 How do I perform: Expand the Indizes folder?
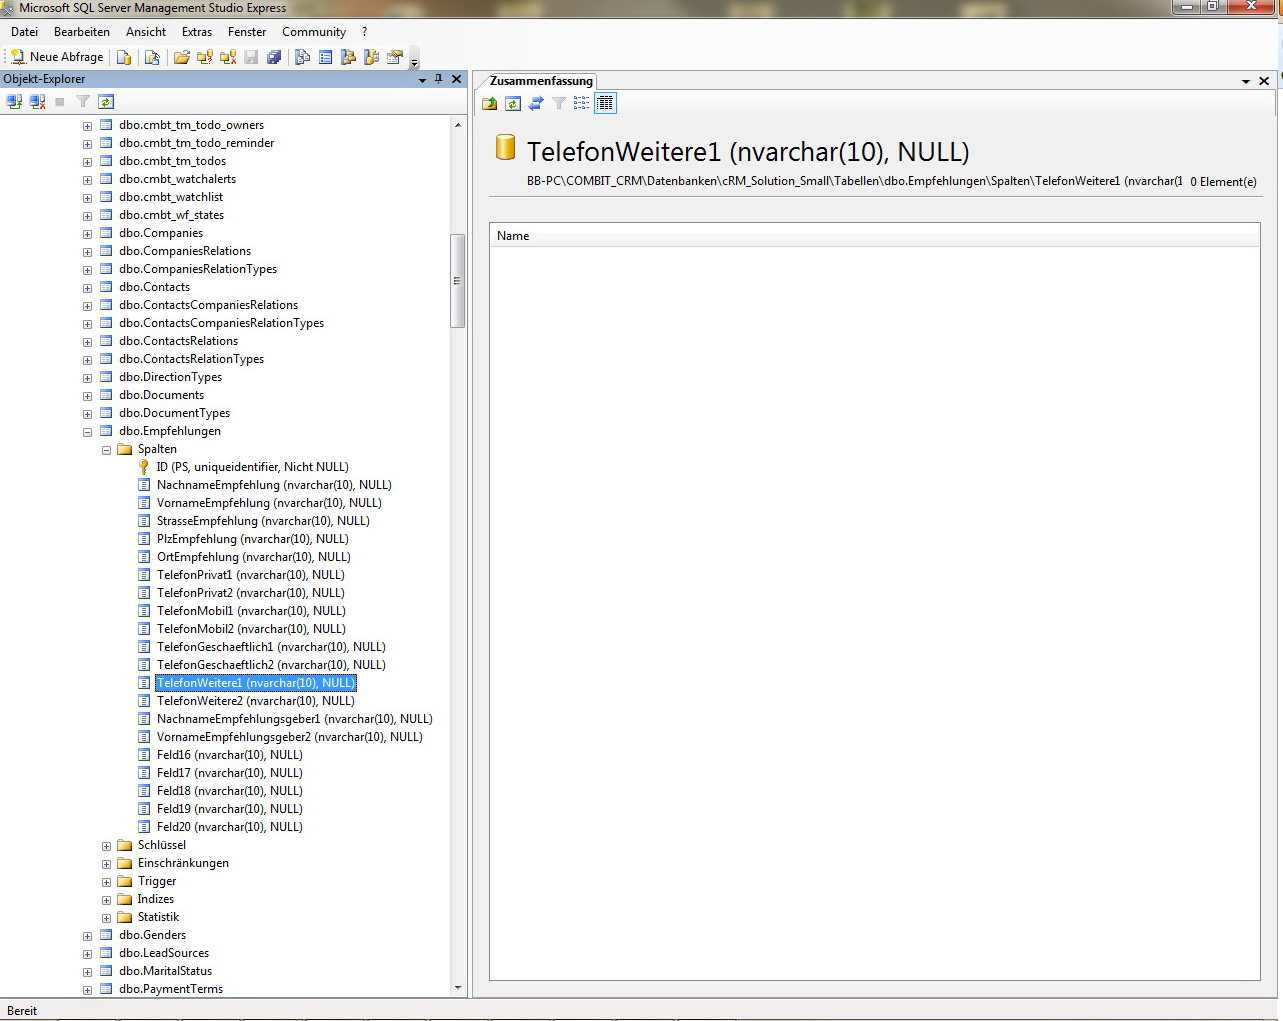(106, 900)
